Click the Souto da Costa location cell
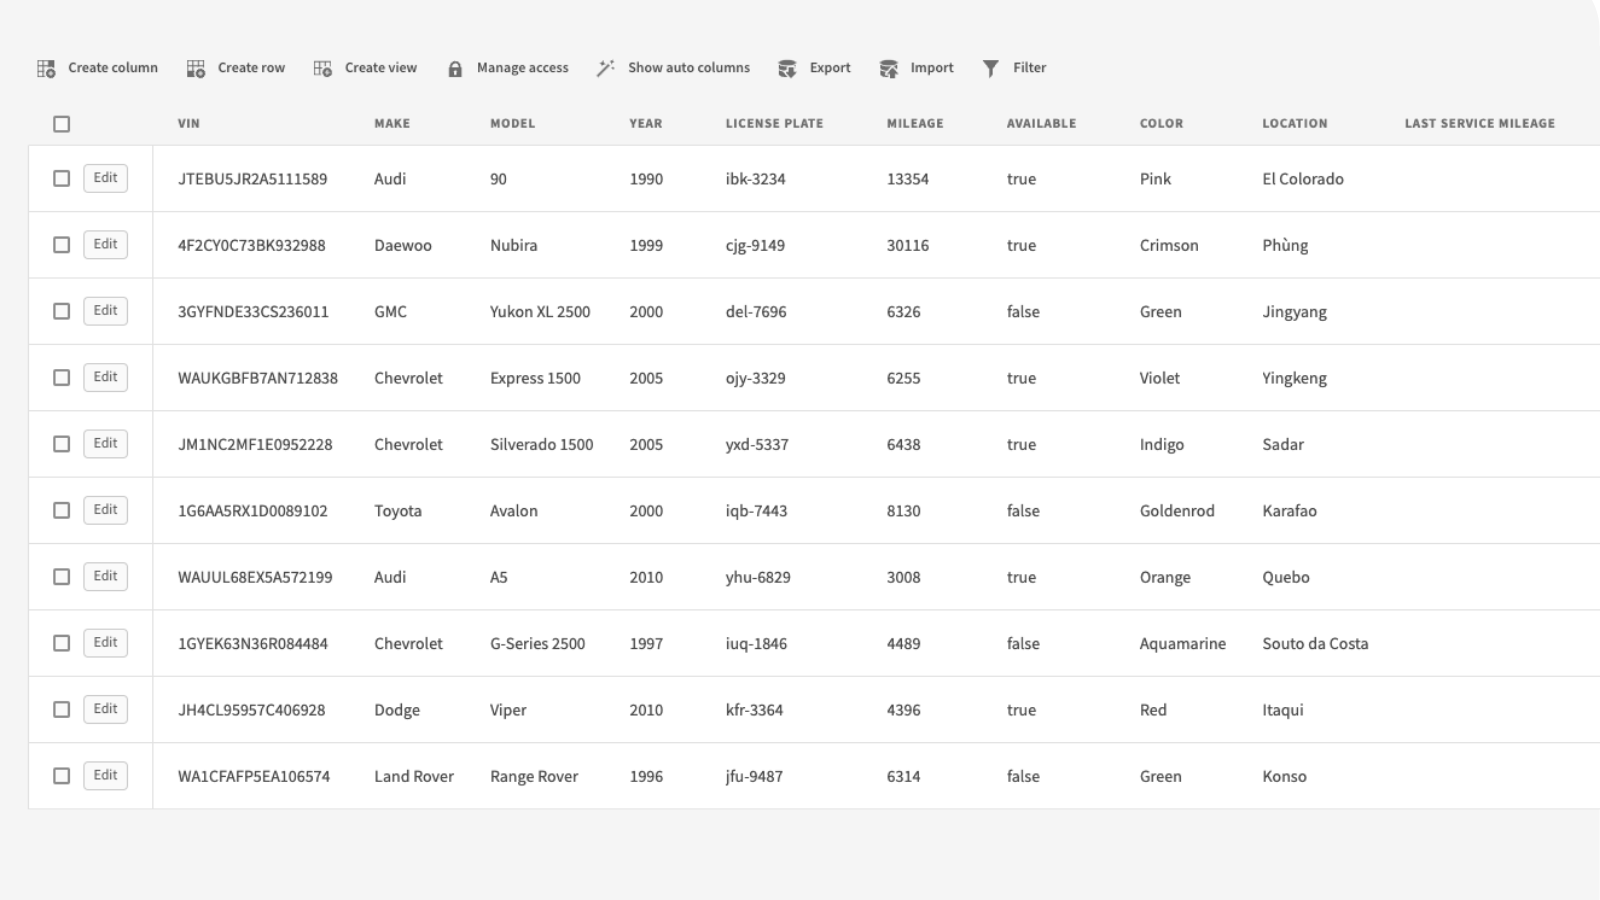 click(1314, 644)
